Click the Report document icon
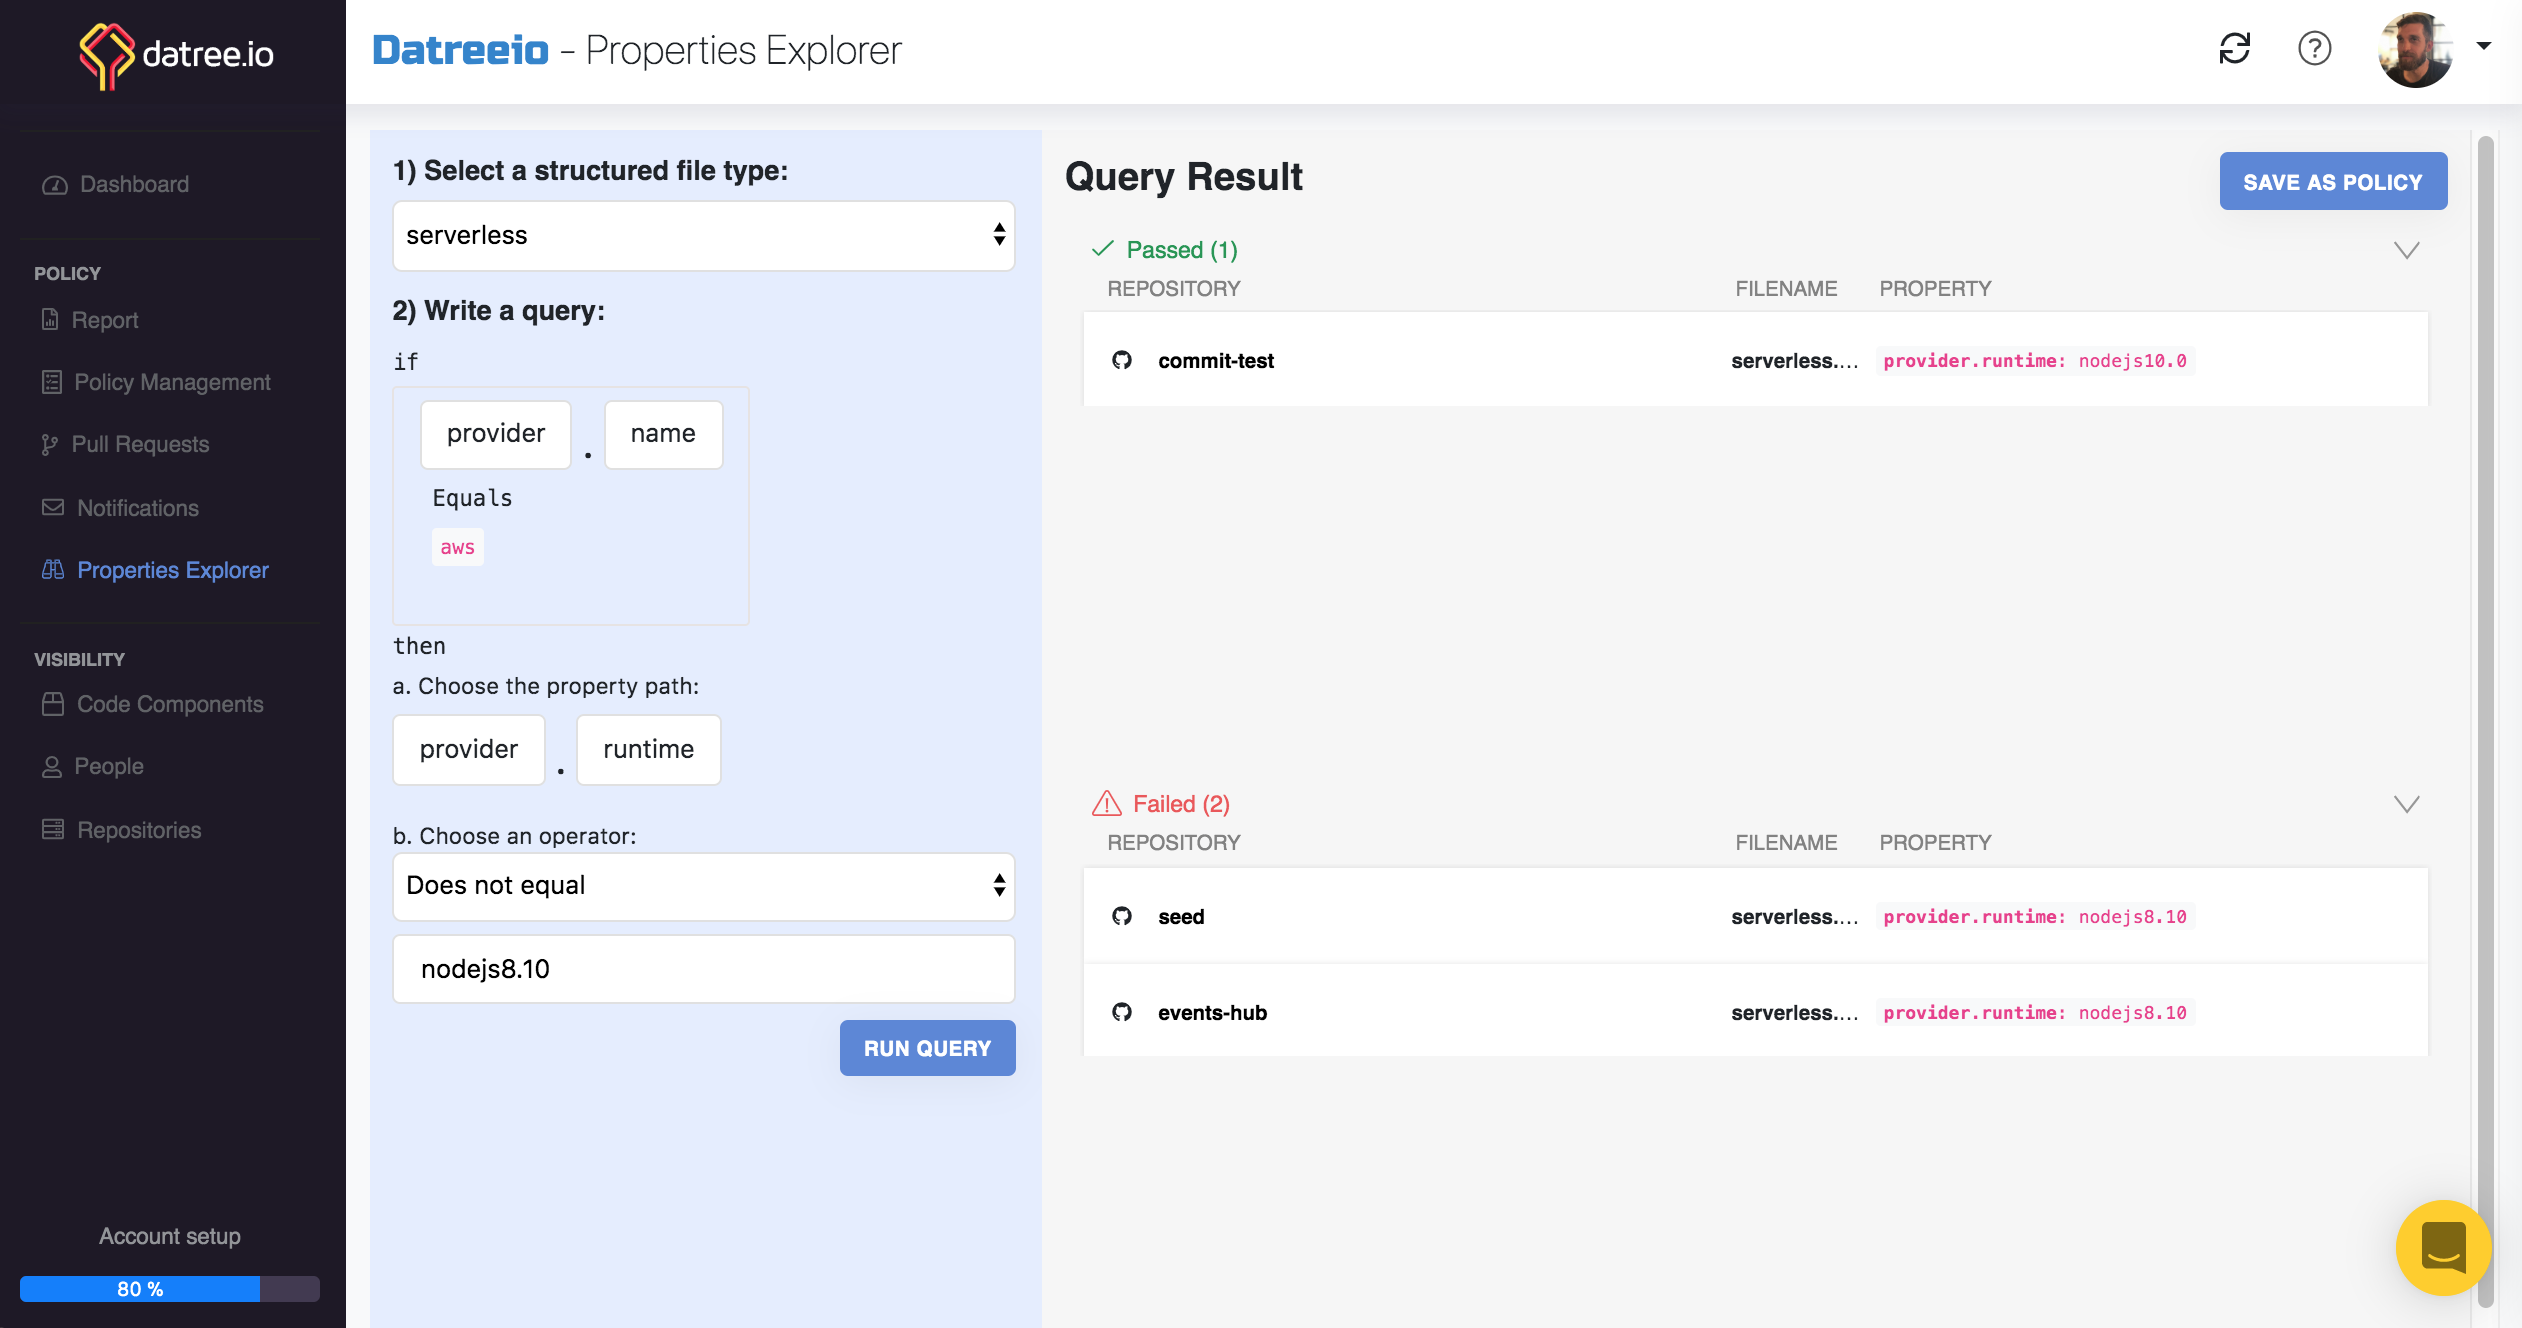2522x1328 pixels. point(50,319)
